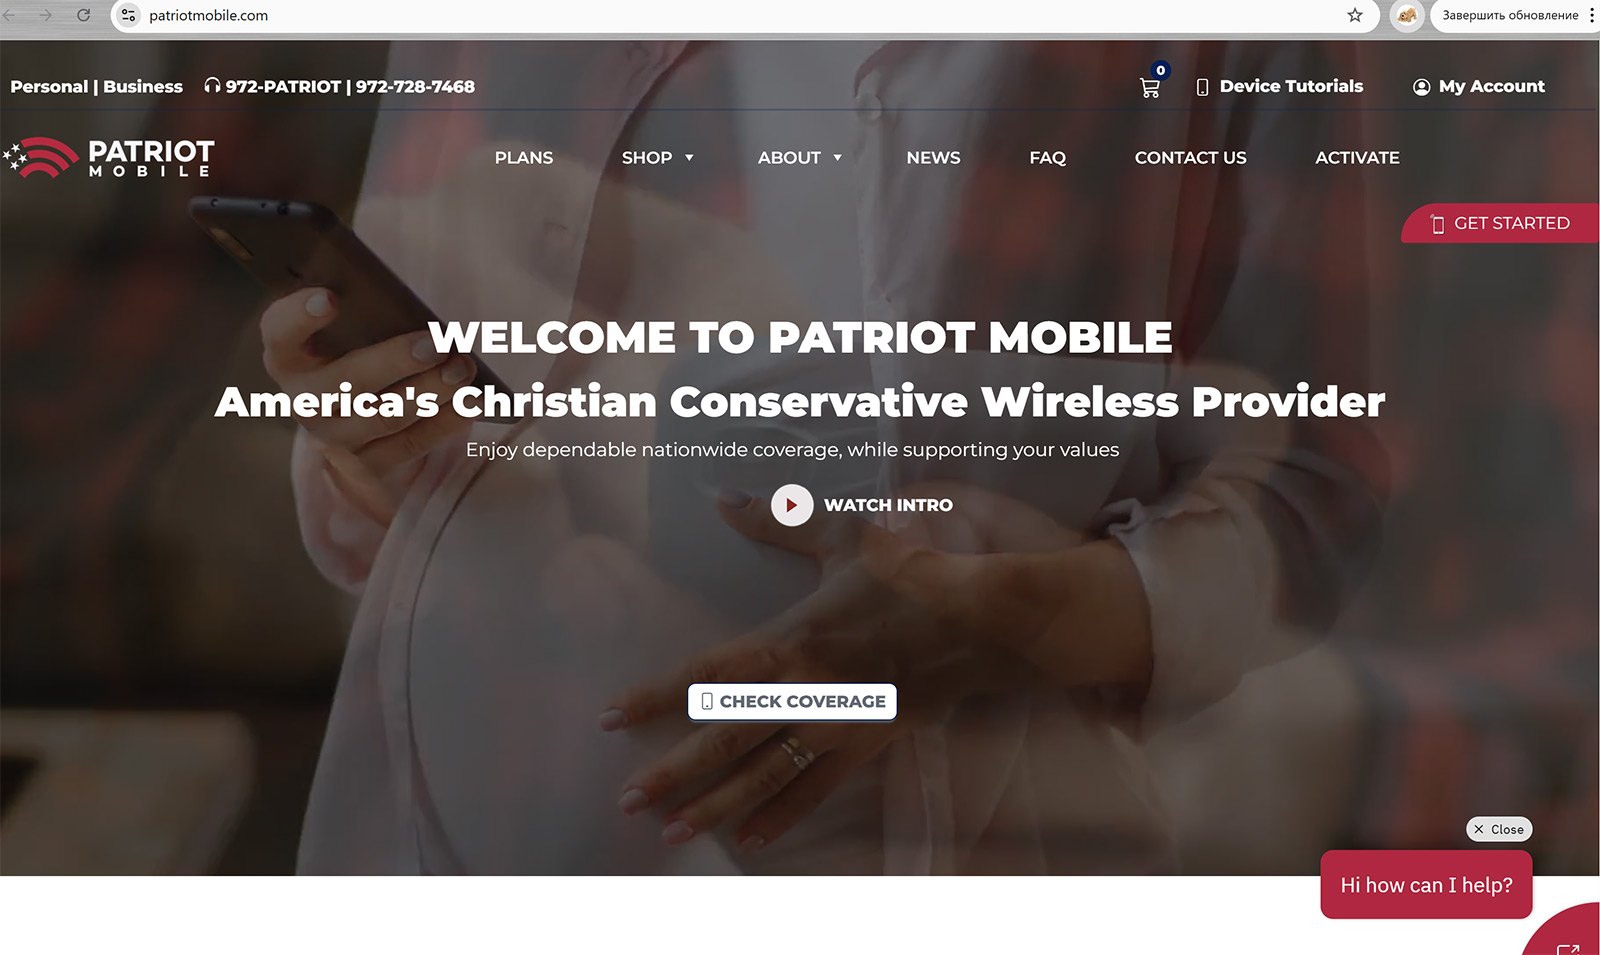Open Chrome three-dot menu

tap(1591, 15)
